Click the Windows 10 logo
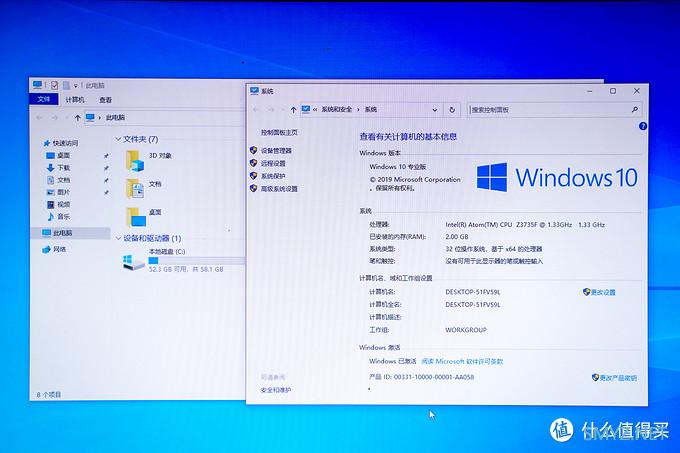This screenshot has height=453, width=680. [x=557, y=177]
